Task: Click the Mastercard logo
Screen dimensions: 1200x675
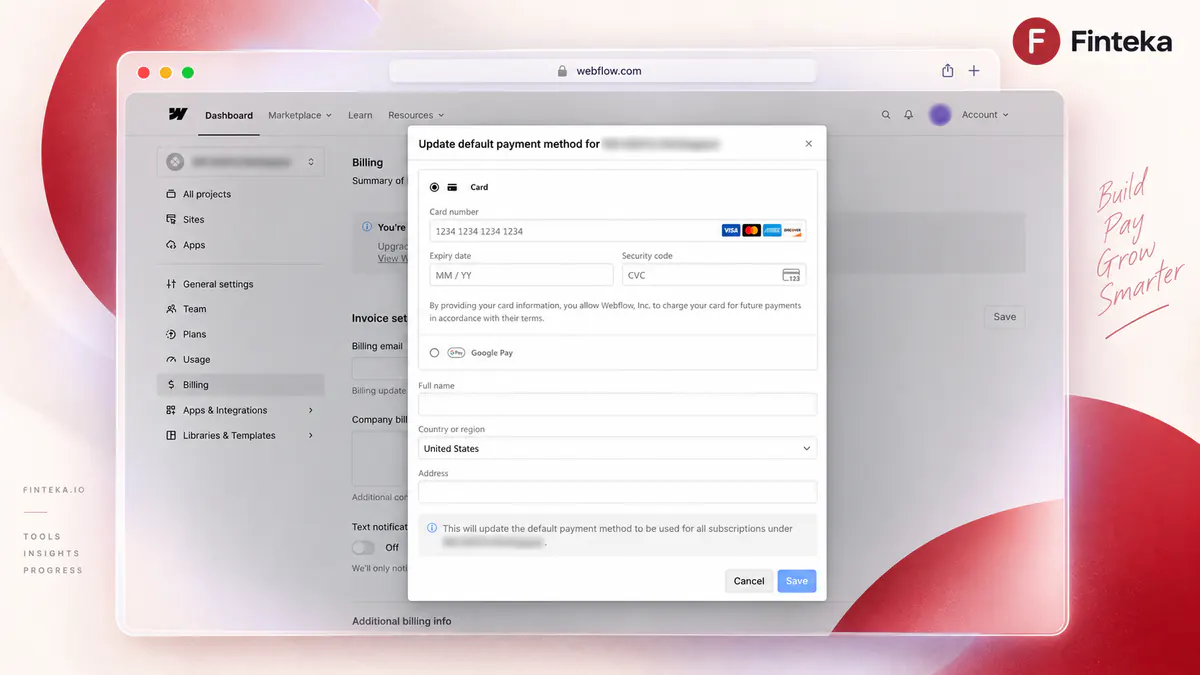Action: click(x=752, y=230)
